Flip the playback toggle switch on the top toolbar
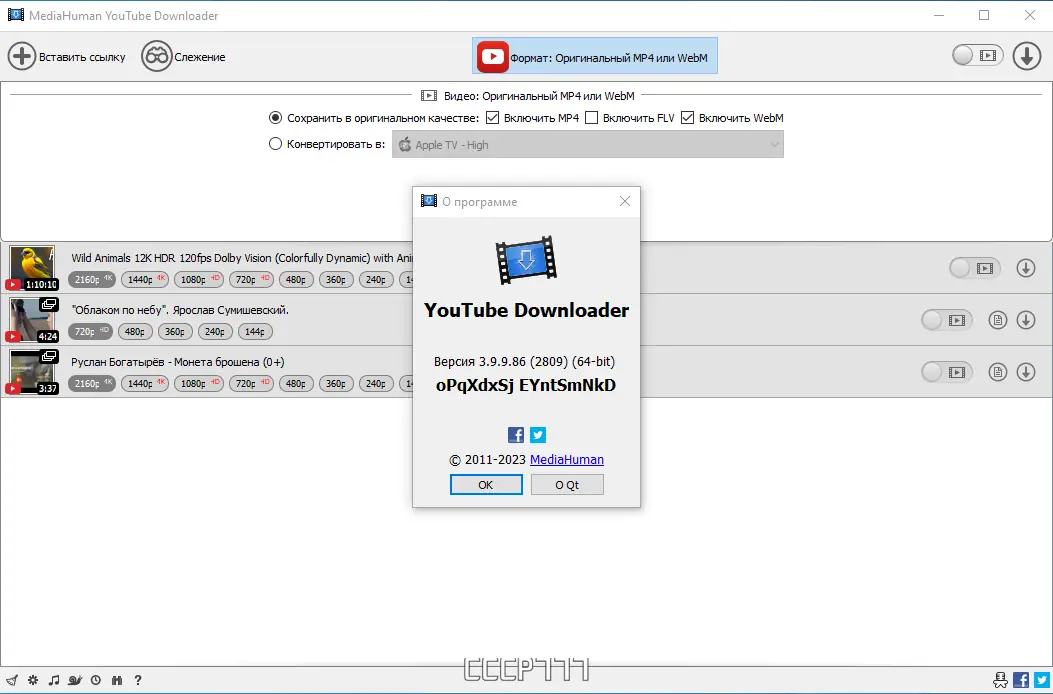This screenshot has width=1053, height=694. [x=977, y=56]
